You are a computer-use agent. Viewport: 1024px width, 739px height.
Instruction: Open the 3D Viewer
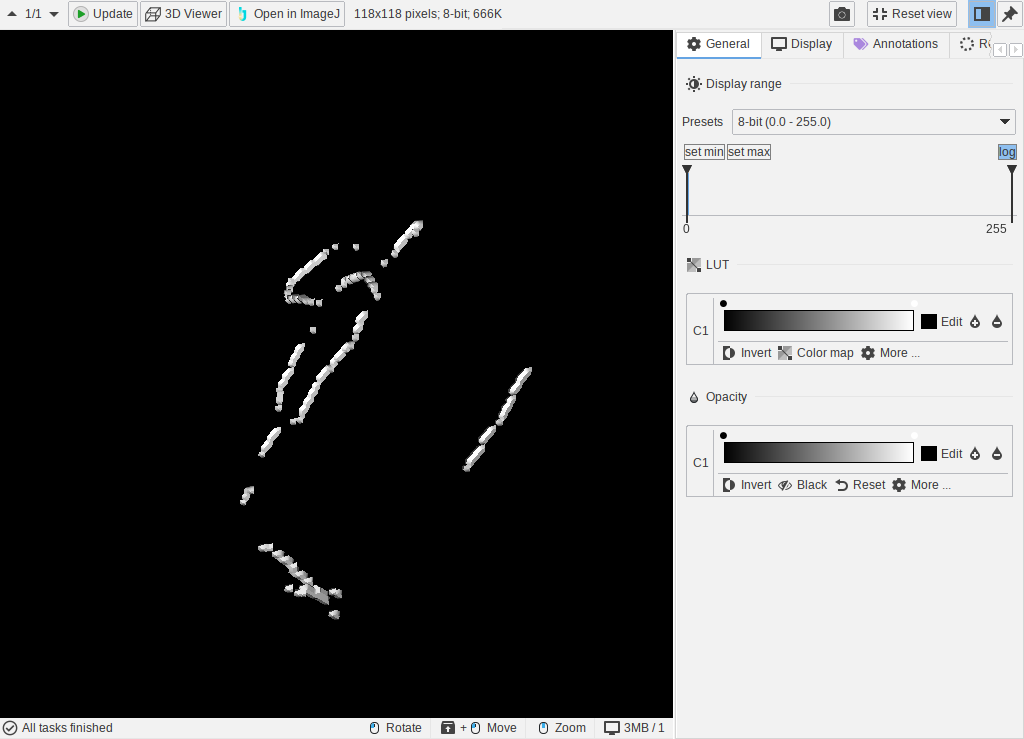click(x=183, y=14)
